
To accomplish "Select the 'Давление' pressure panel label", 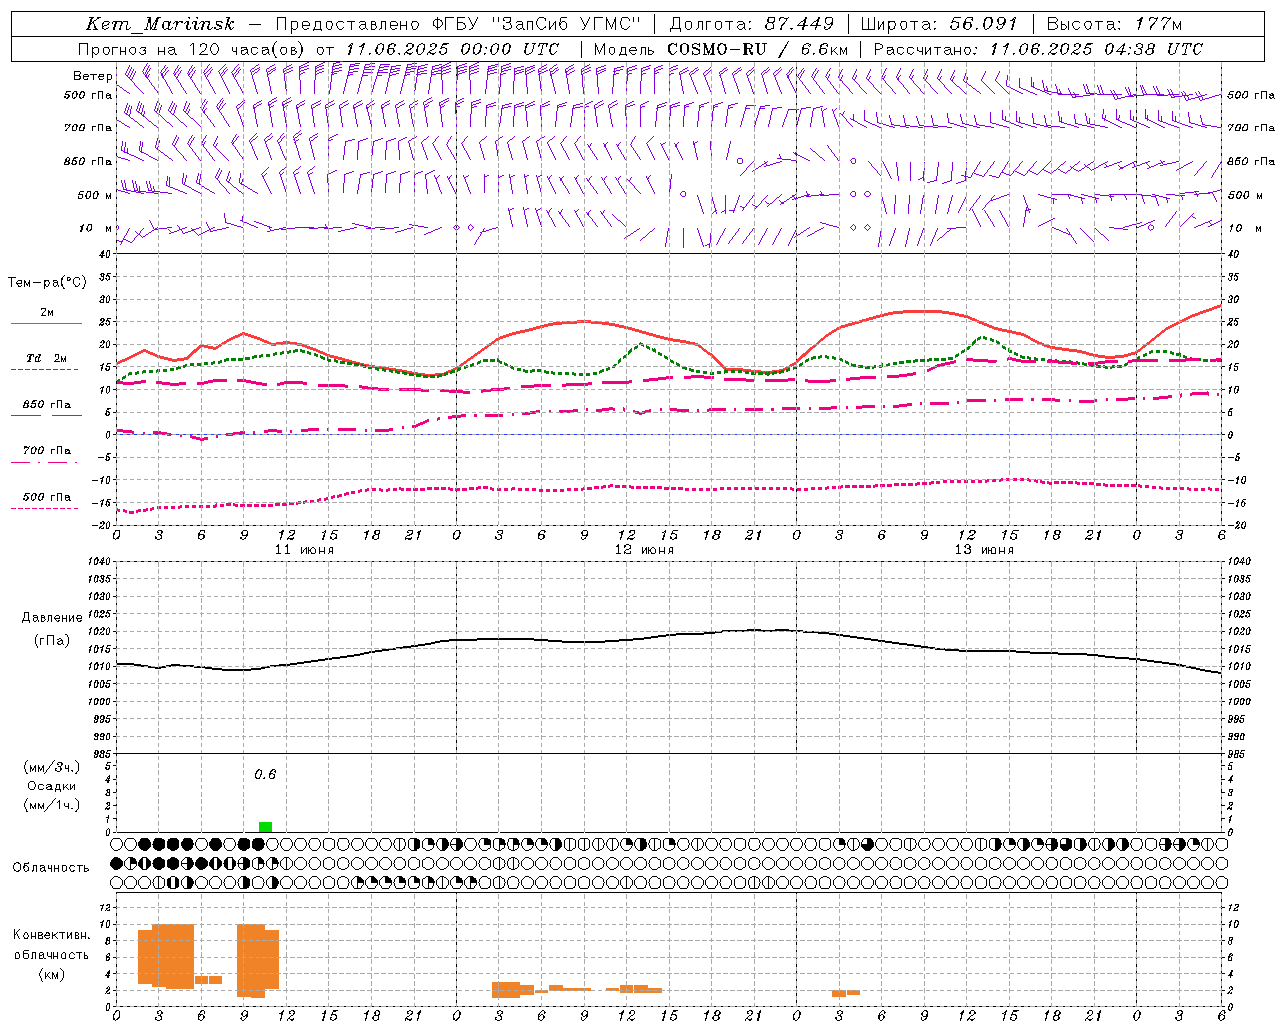I will click(x=52, y=618).
